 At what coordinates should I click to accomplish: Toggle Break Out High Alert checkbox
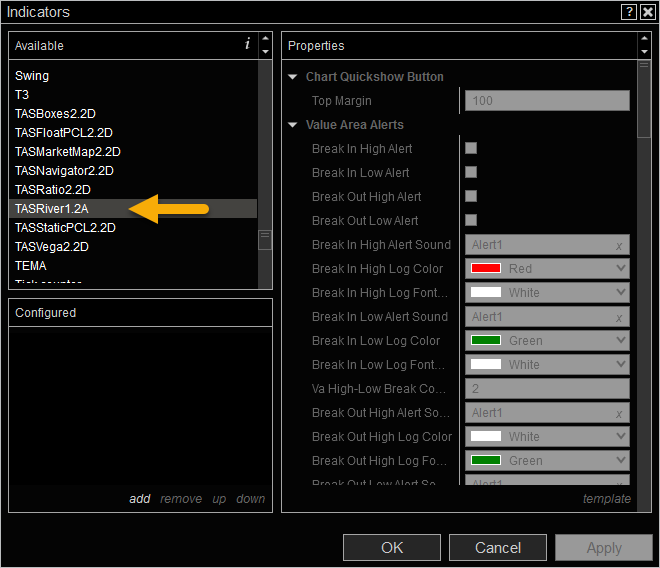pyautogui.click(x=471, y=196)
